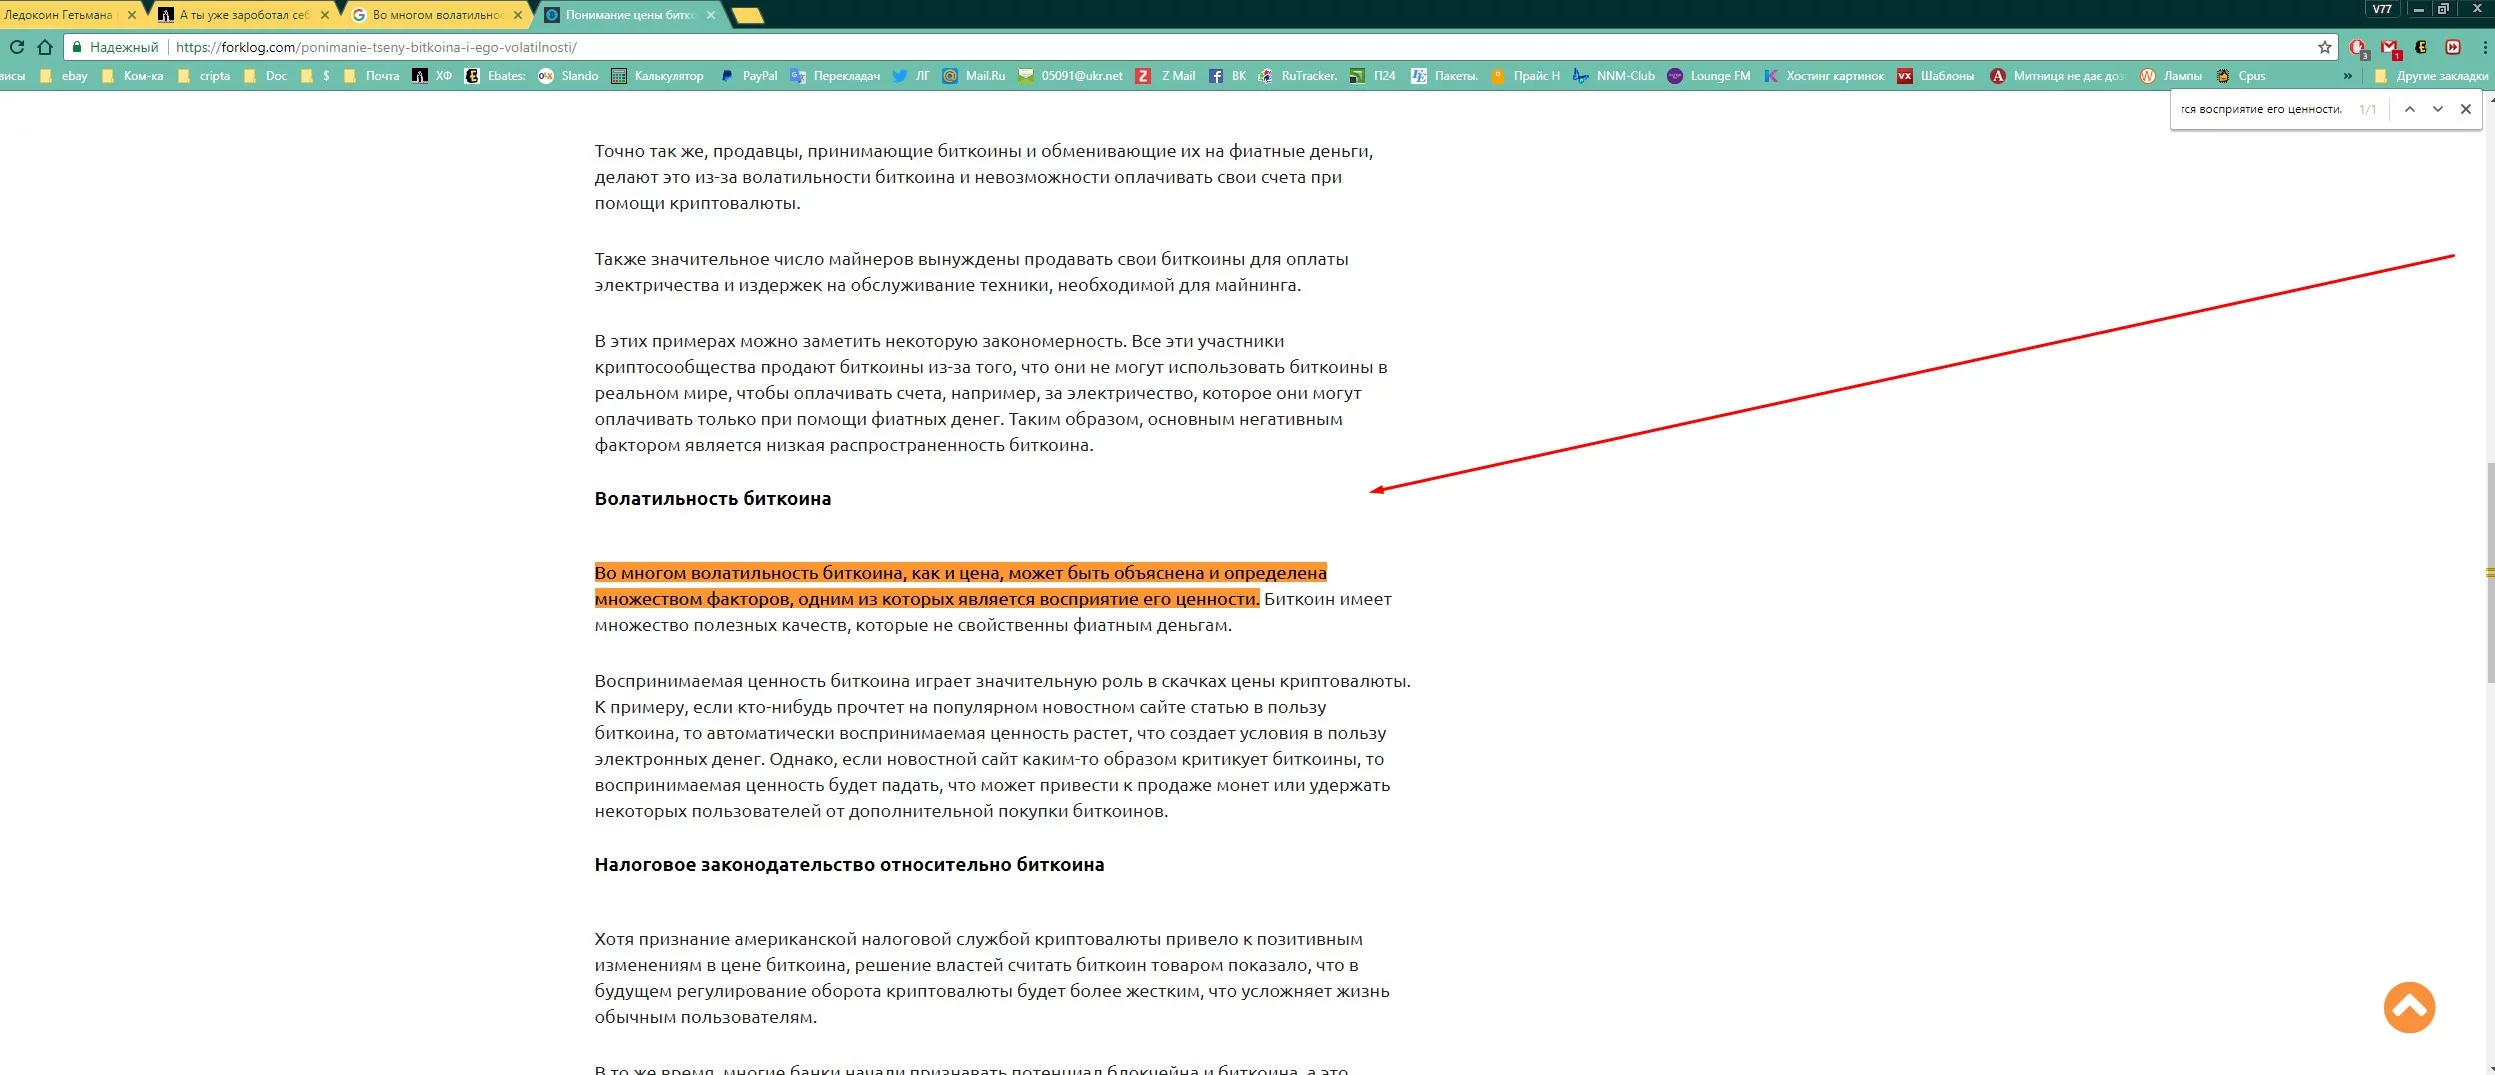Expand the Ком-ка bookmarks folder
This screenshot has width=2495, height=1075.
coord(132,76)
